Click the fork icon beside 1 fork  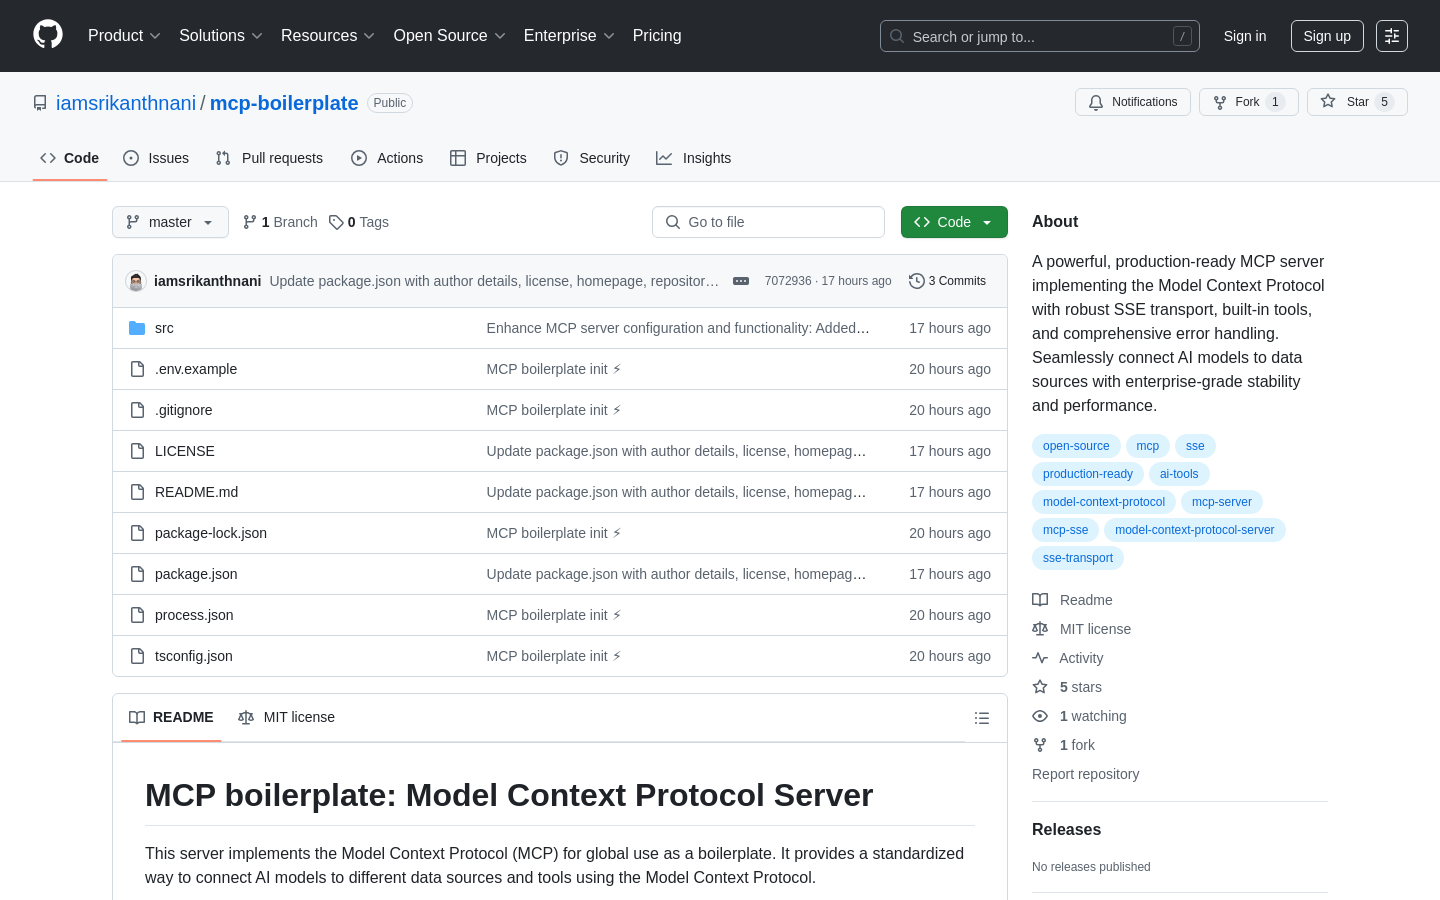tap(1040, 745)
